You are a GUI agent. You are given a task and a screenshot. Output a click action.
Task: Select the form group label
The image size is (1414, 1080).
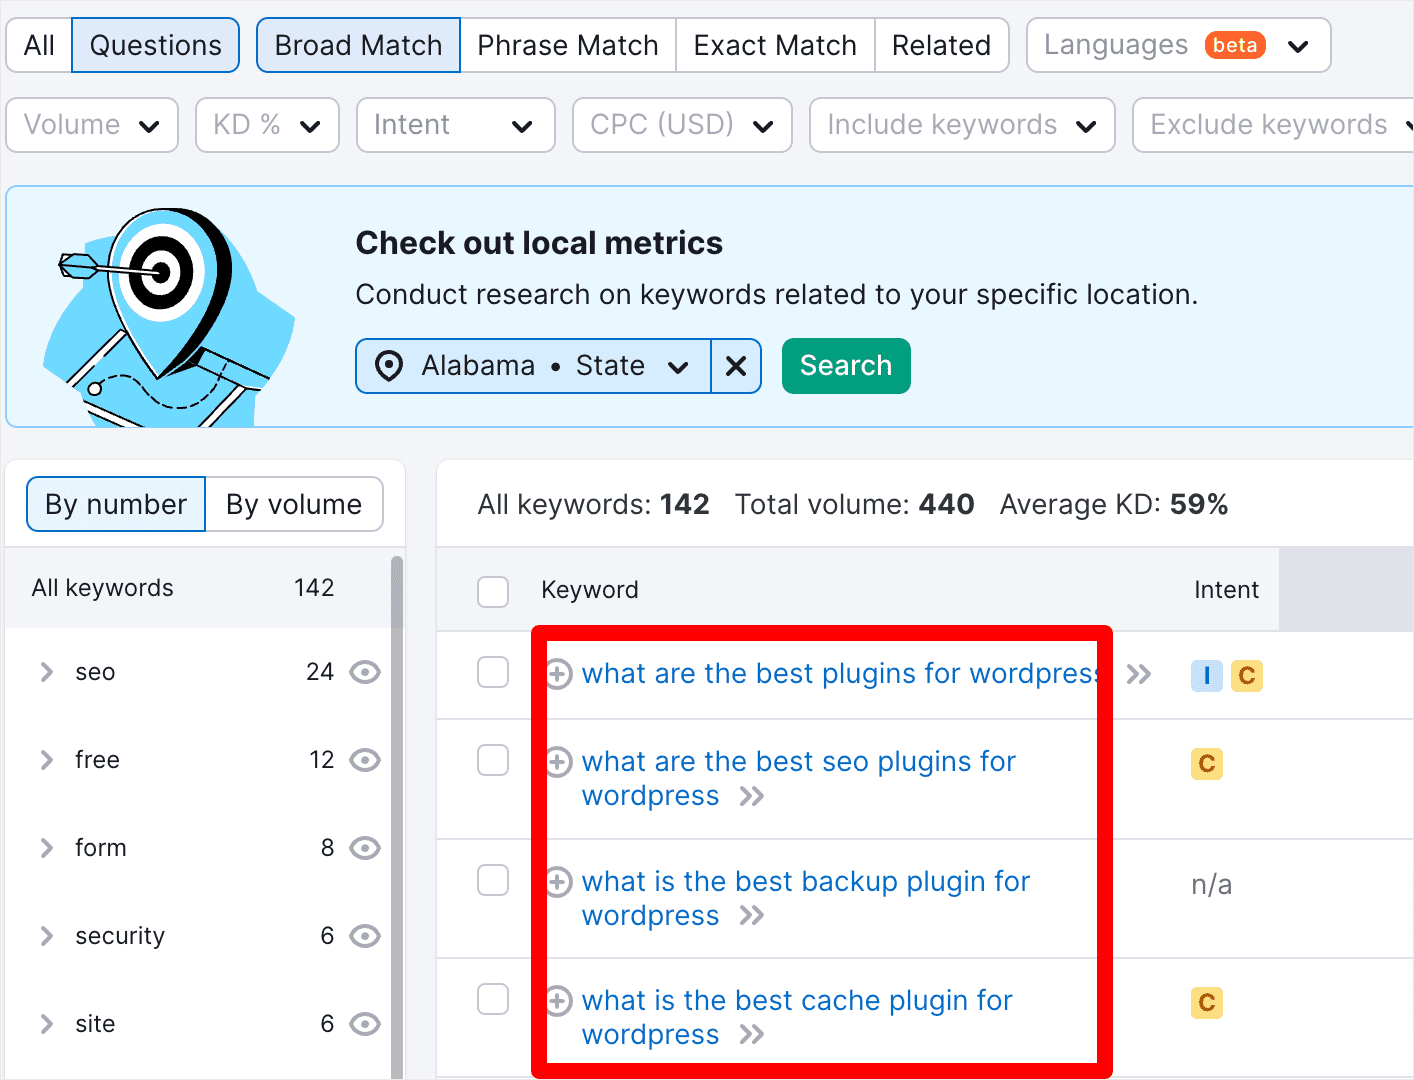coord(101,848)
